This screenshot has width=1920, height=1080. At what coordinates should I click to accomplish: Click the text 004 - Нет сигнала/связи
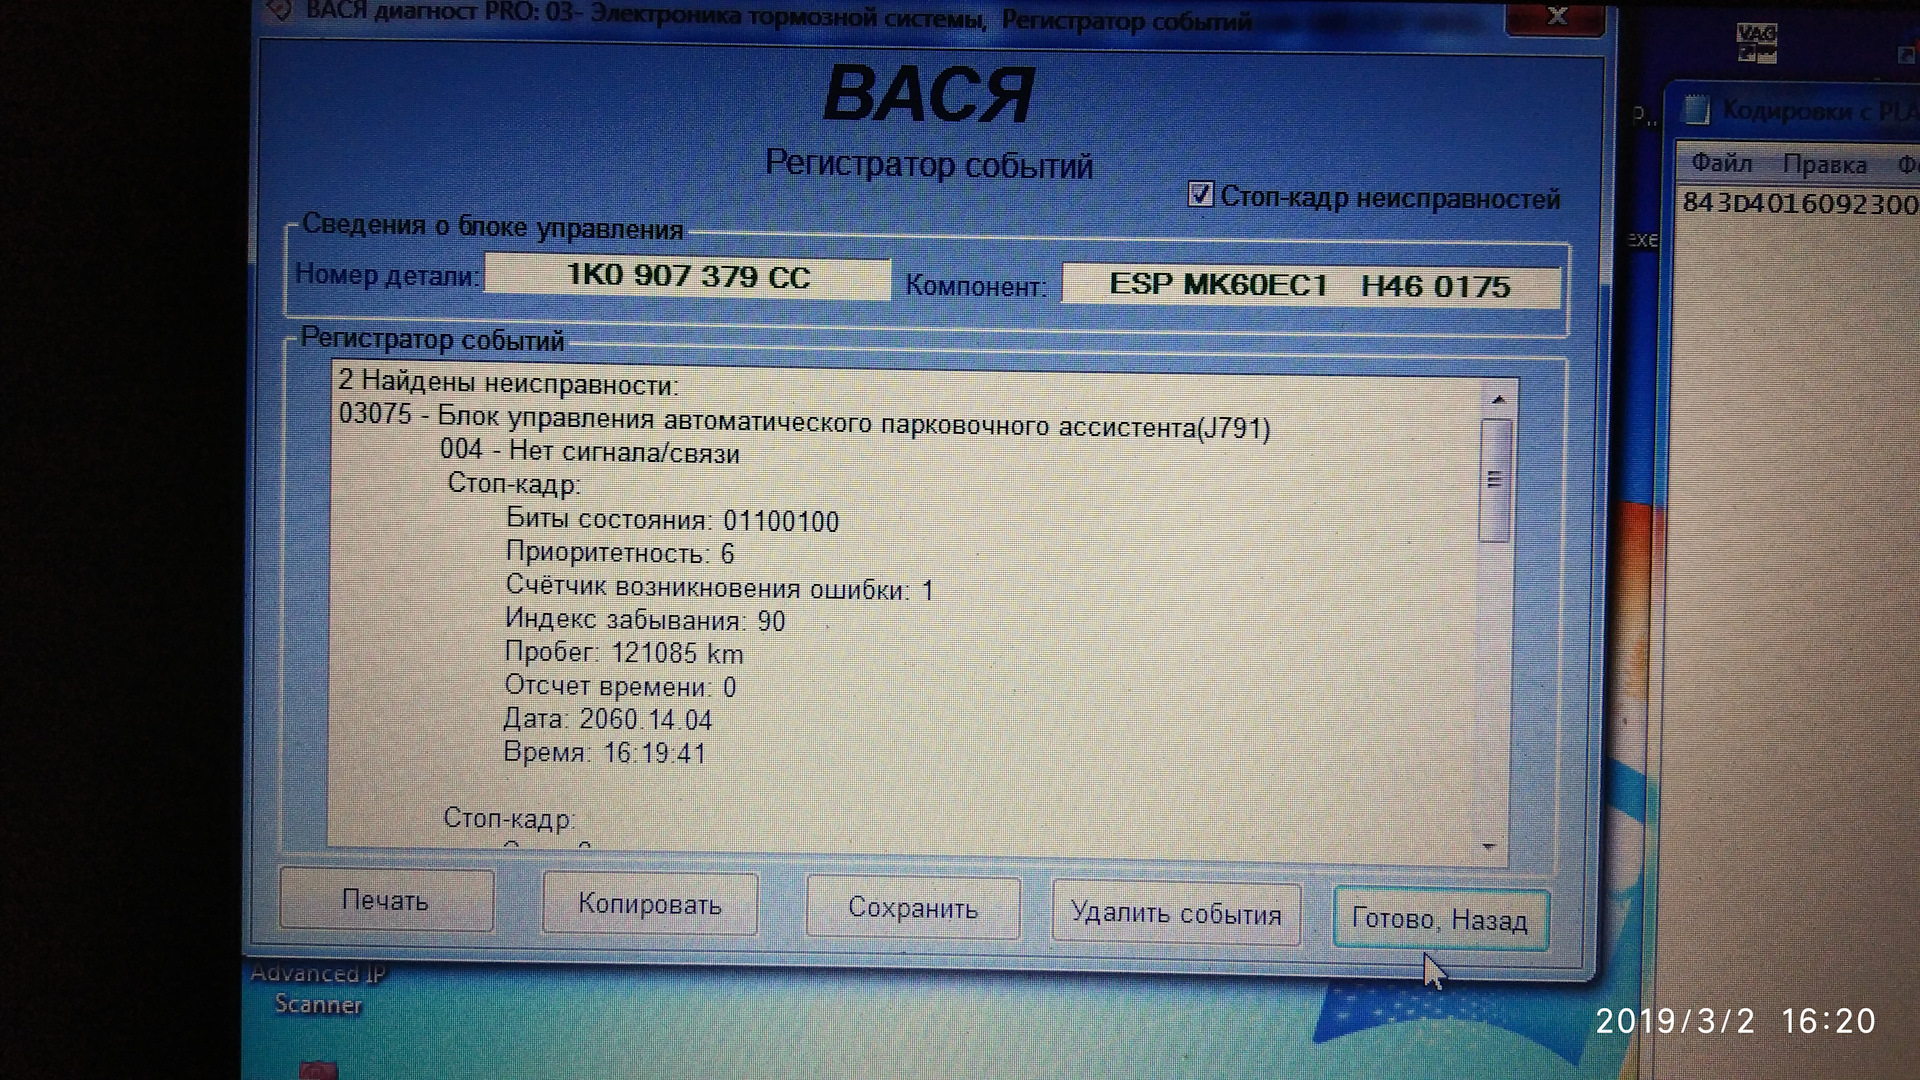pos(590,451)
